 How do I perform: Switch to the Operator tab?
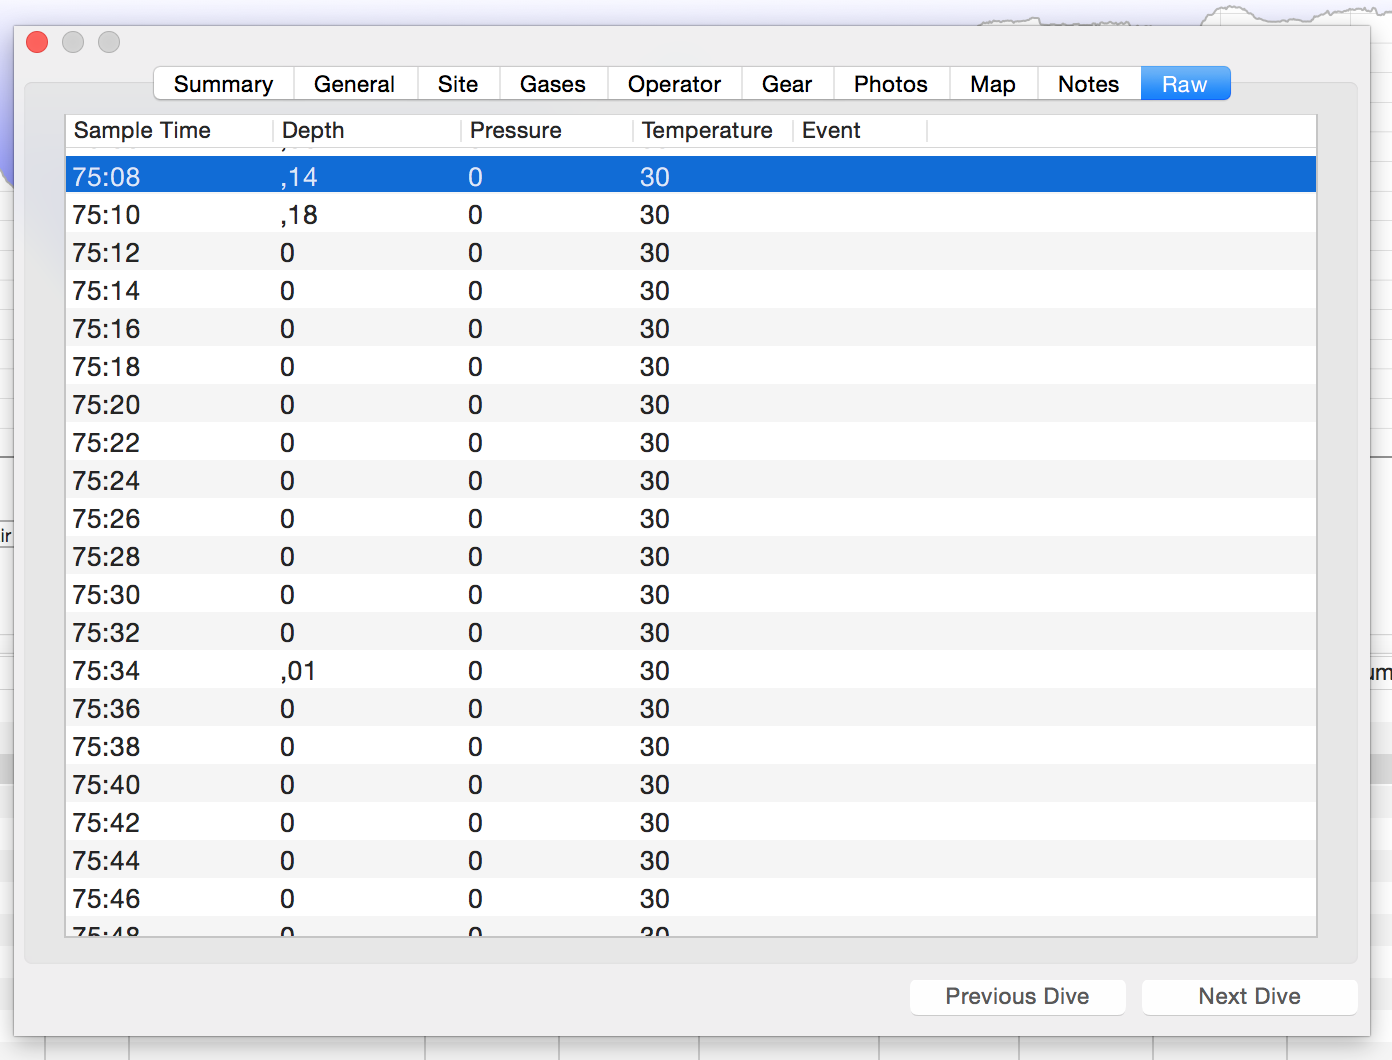tap(674, 84)
